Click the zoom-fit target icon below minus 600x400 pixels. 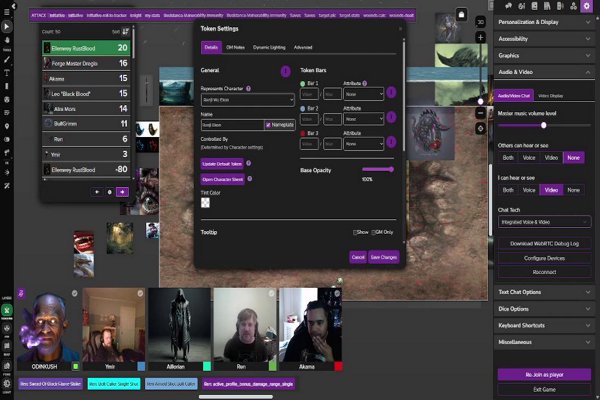coord(481,129)
